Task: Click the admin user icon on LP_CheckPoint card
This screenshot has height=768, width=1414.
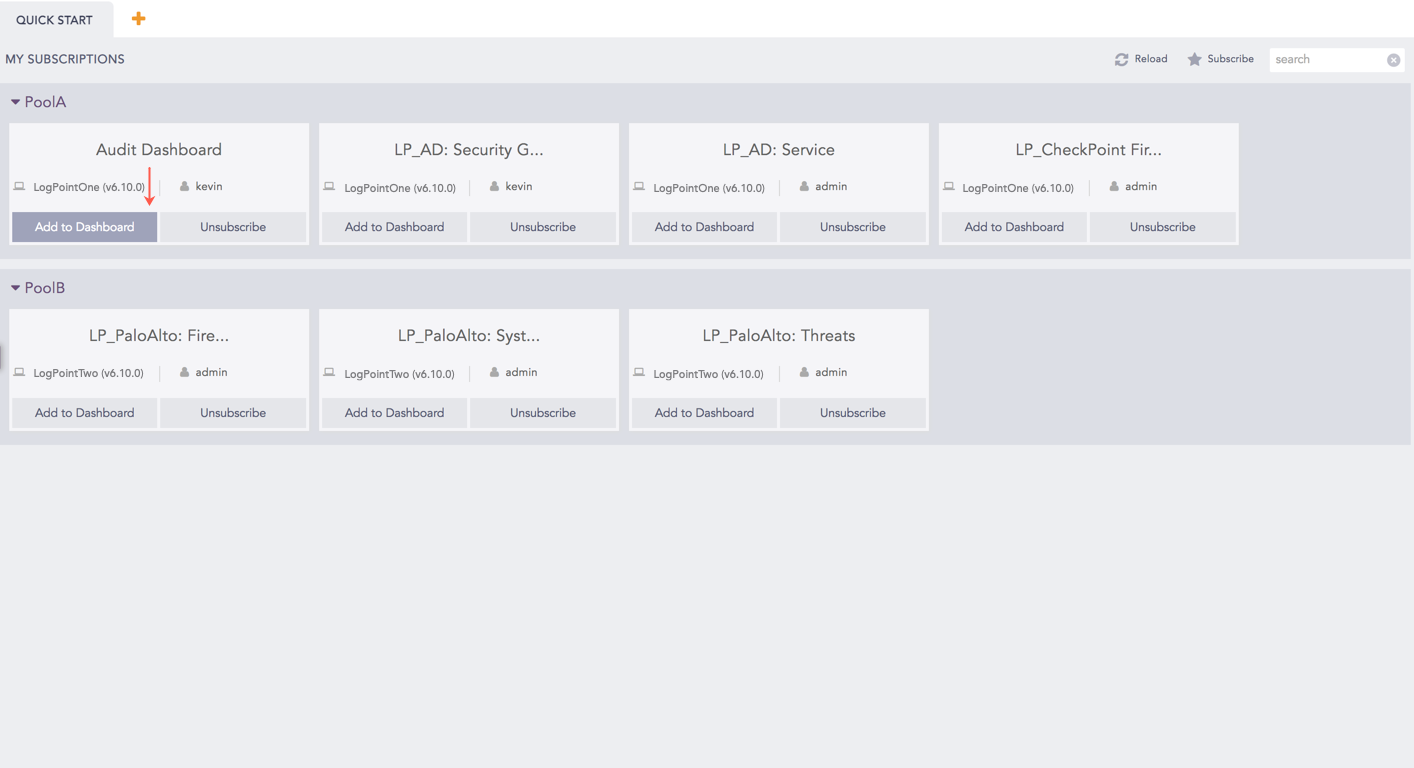Action: (1114, 186)
